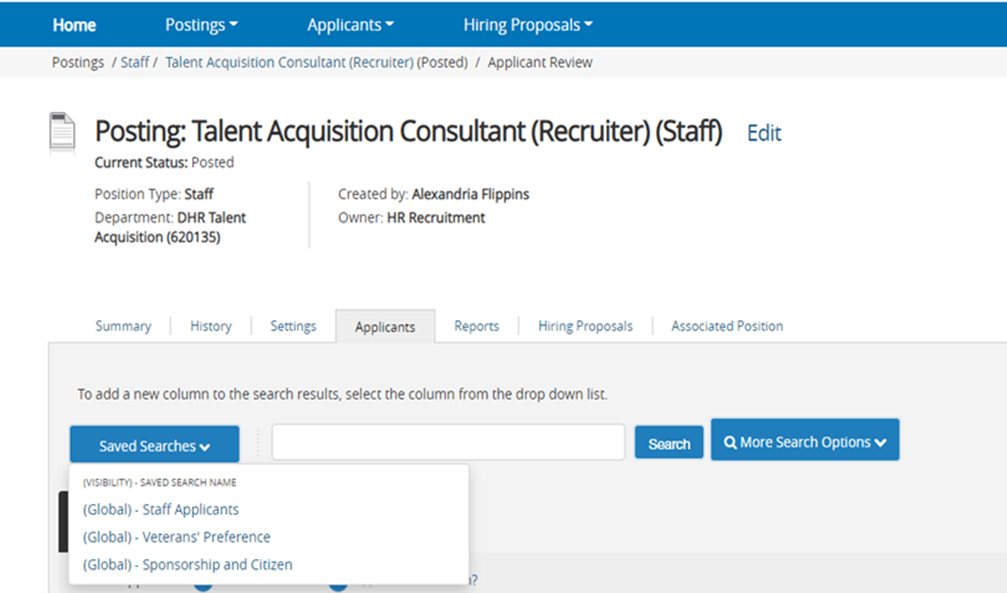Switch to the Settings tab
The height and width of the screenshot is (593, 1007).
tap(293, 326)
